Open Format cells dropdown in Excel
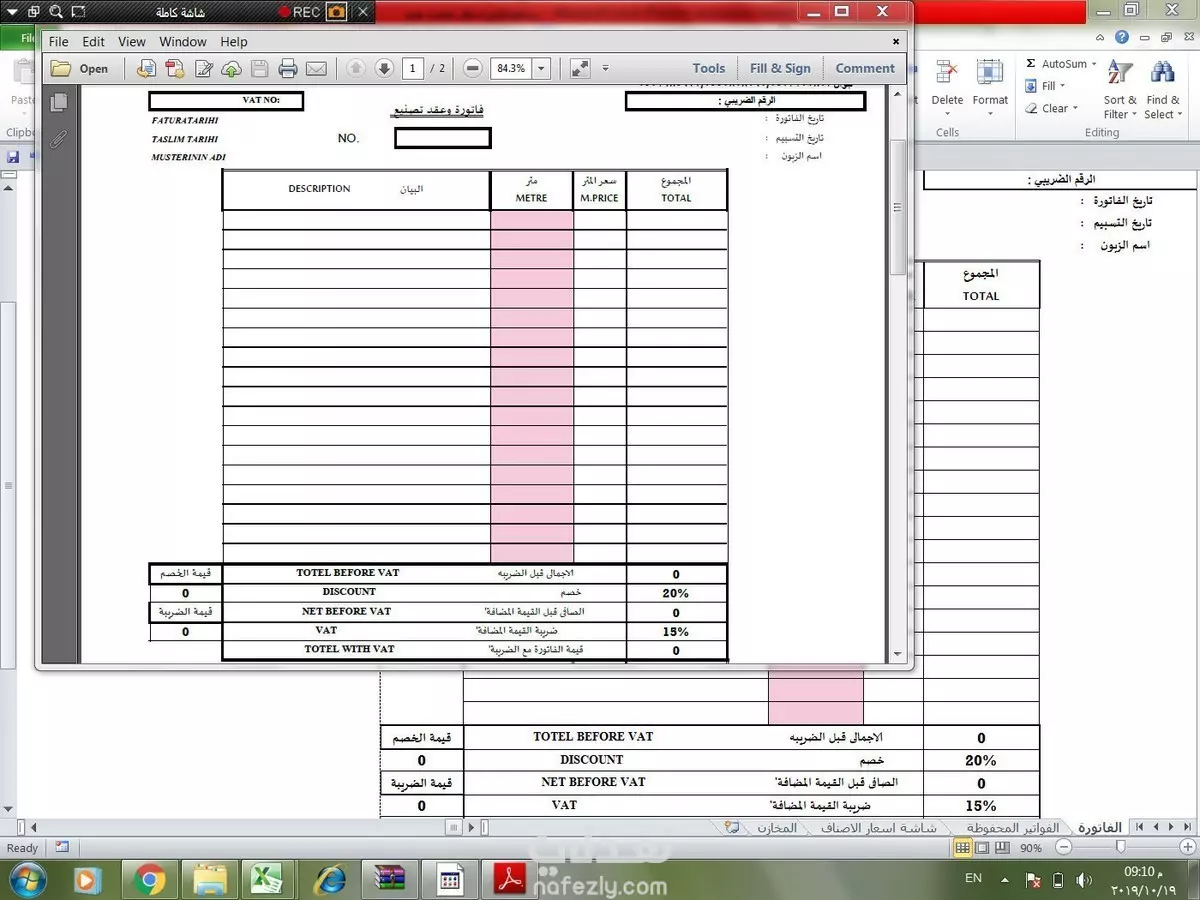The image size is (1200, 900). click(990, 88)
